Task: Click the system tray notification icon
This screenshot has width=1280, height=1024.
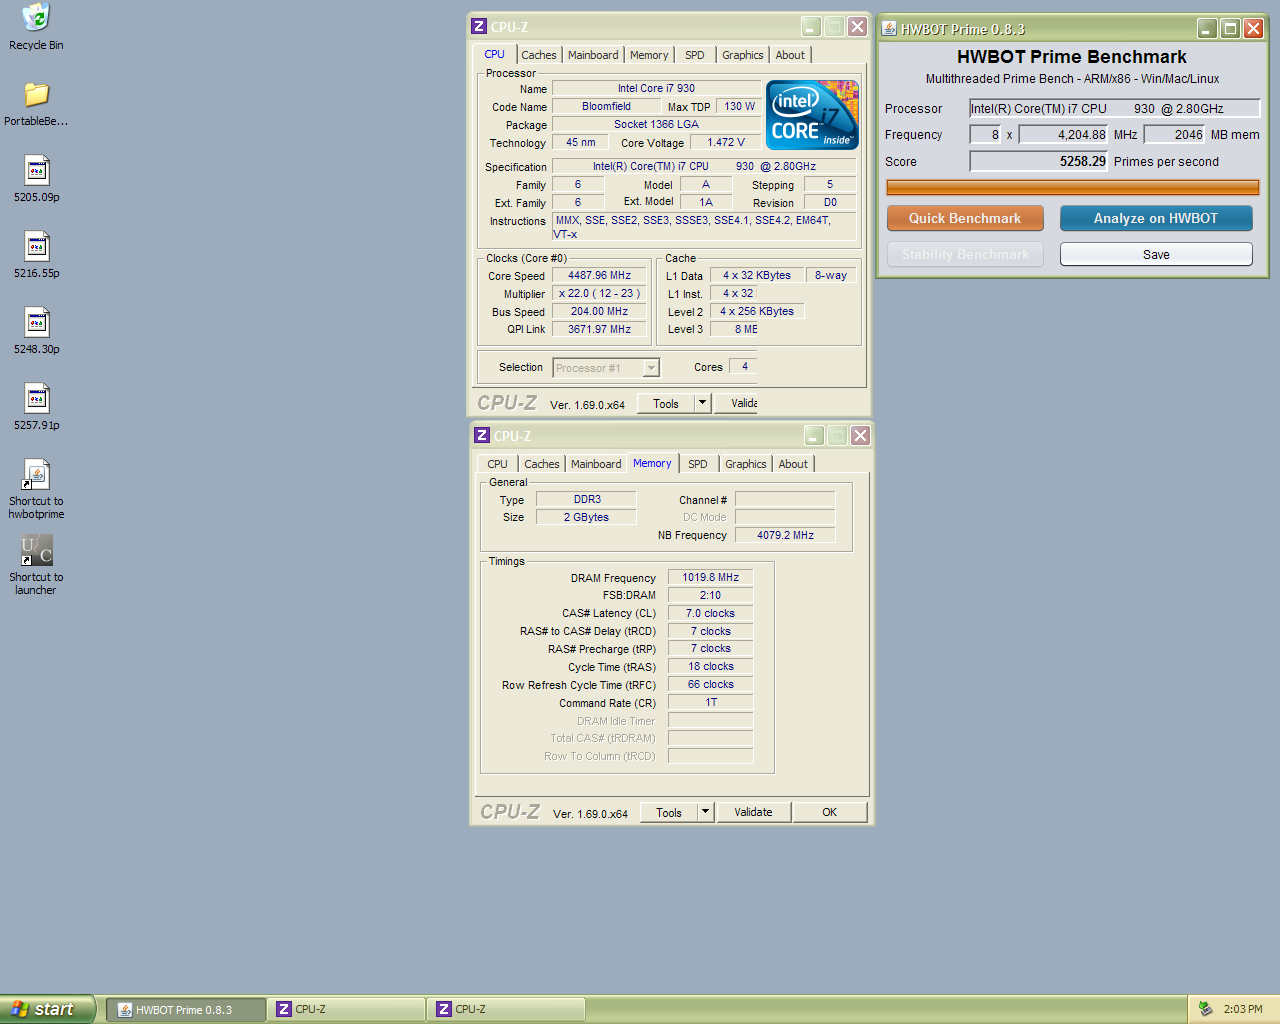Action: (1206, 1009)
